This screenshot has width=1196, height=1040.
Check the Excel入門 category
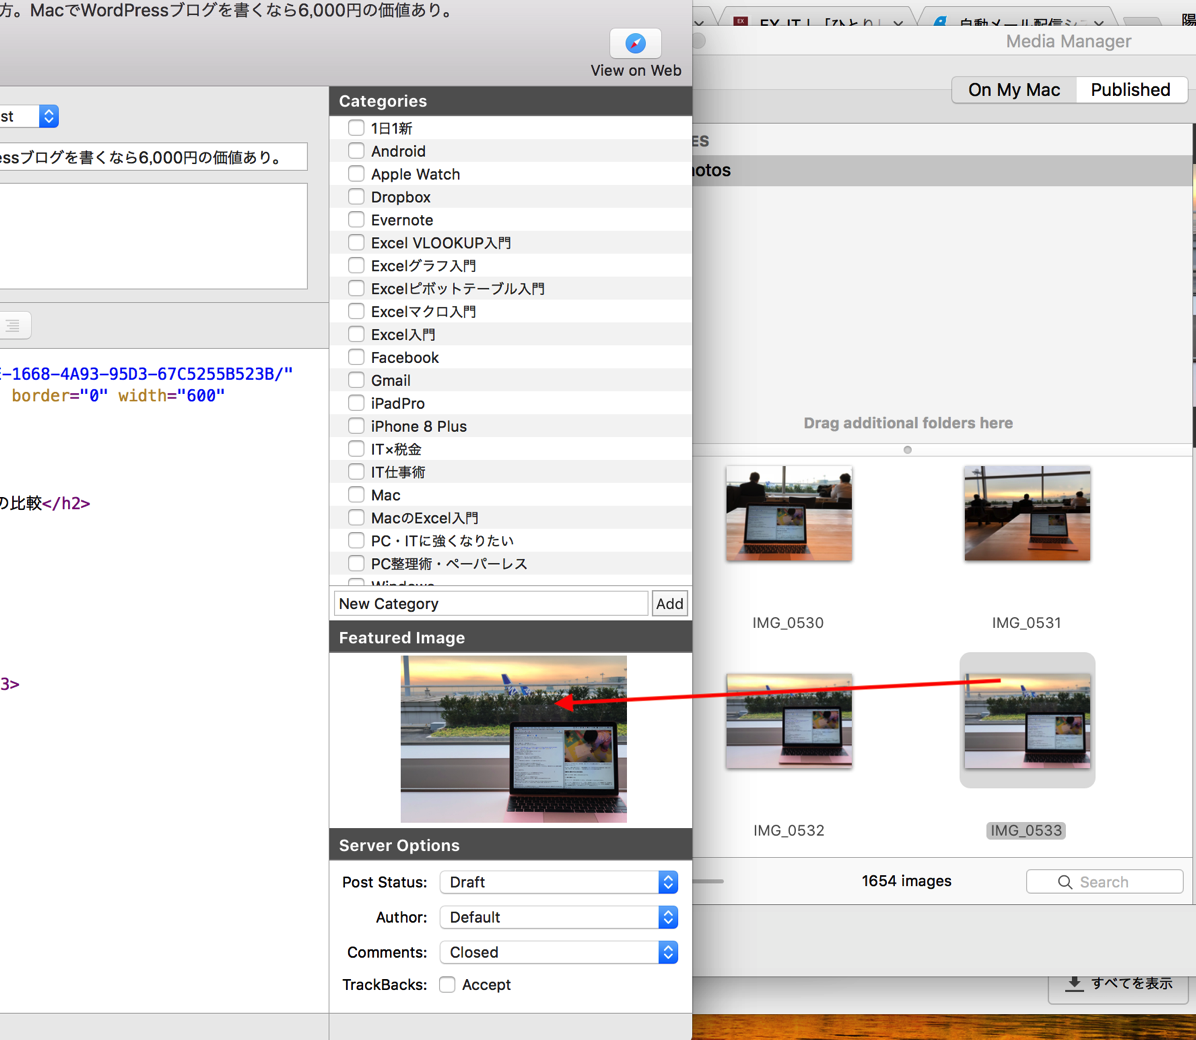355,333
